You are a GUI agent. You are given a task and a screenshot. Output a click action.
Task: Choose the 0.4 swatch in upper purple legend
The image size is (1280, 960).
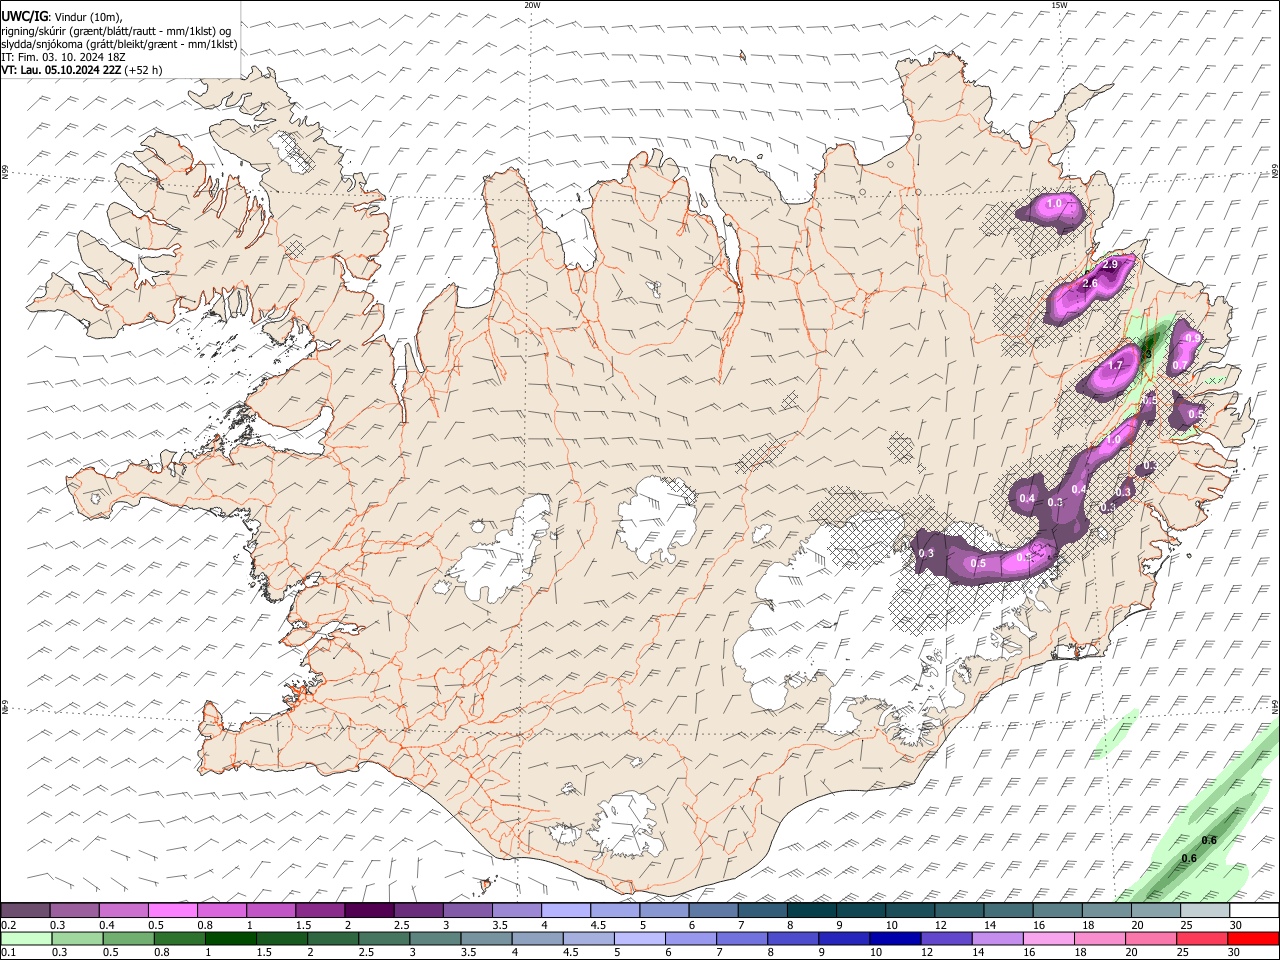[124, 910]
